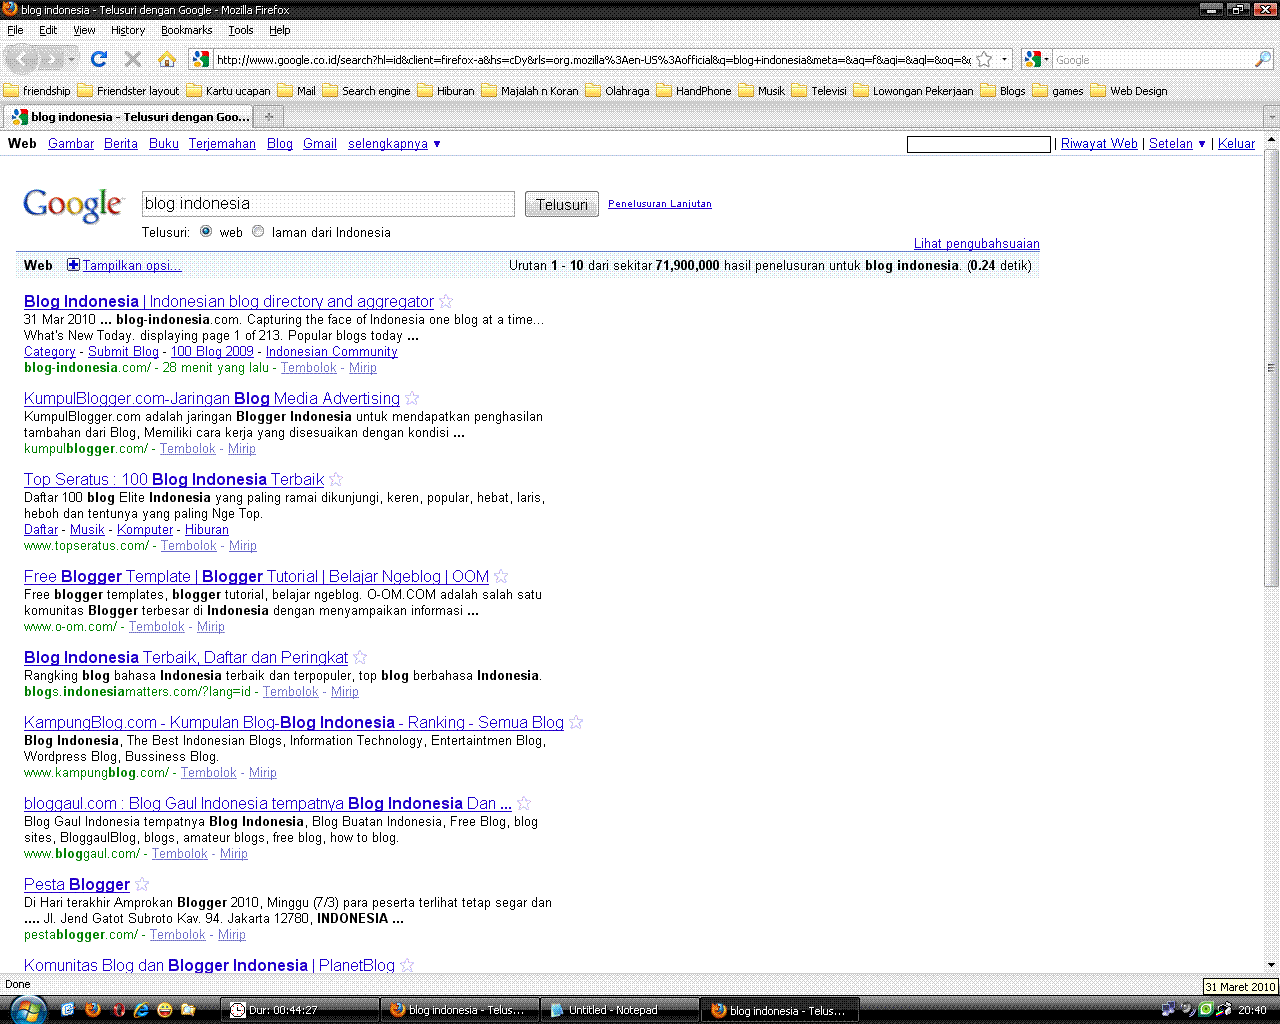Click the taskbar clock showing 20:40
Image resolution: width=1280 pixels, height=1024 pixels.
point(1252,1010)
